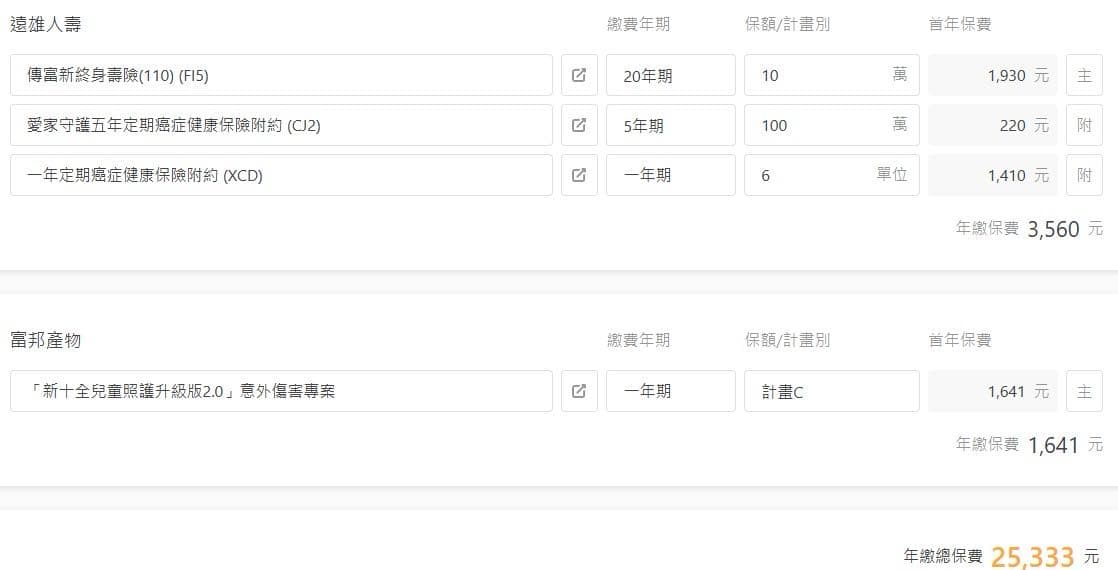
Task: Click the 附 badge on the CJ2 row
Action: 1084,125
